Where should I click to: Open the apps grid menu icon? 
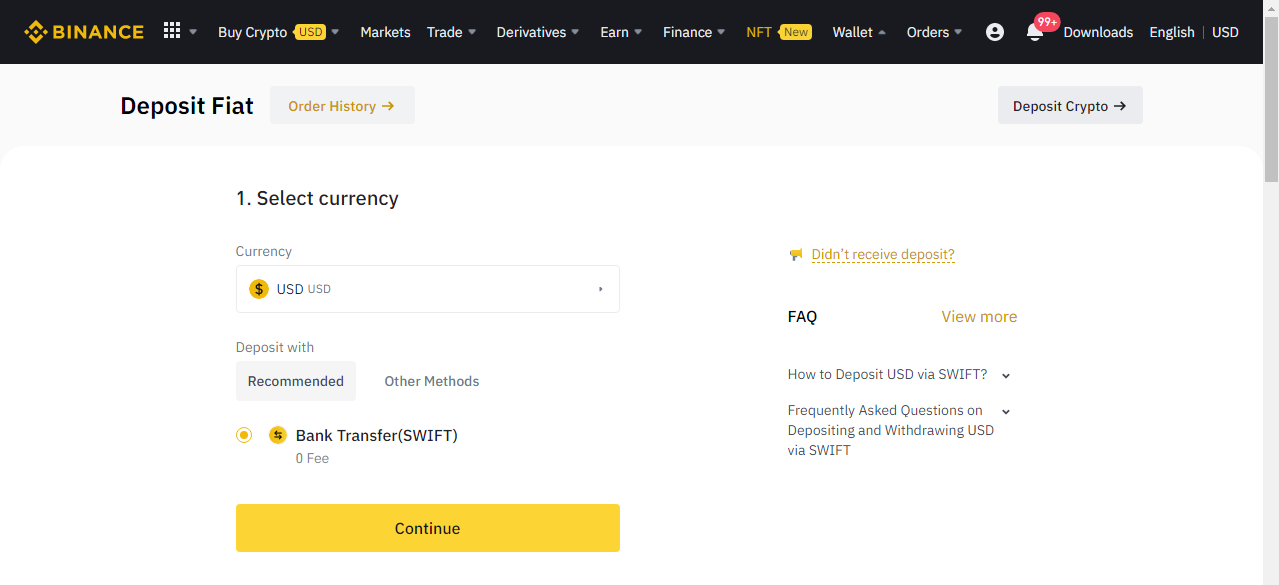pyautogui.click(x=172, y=31)
